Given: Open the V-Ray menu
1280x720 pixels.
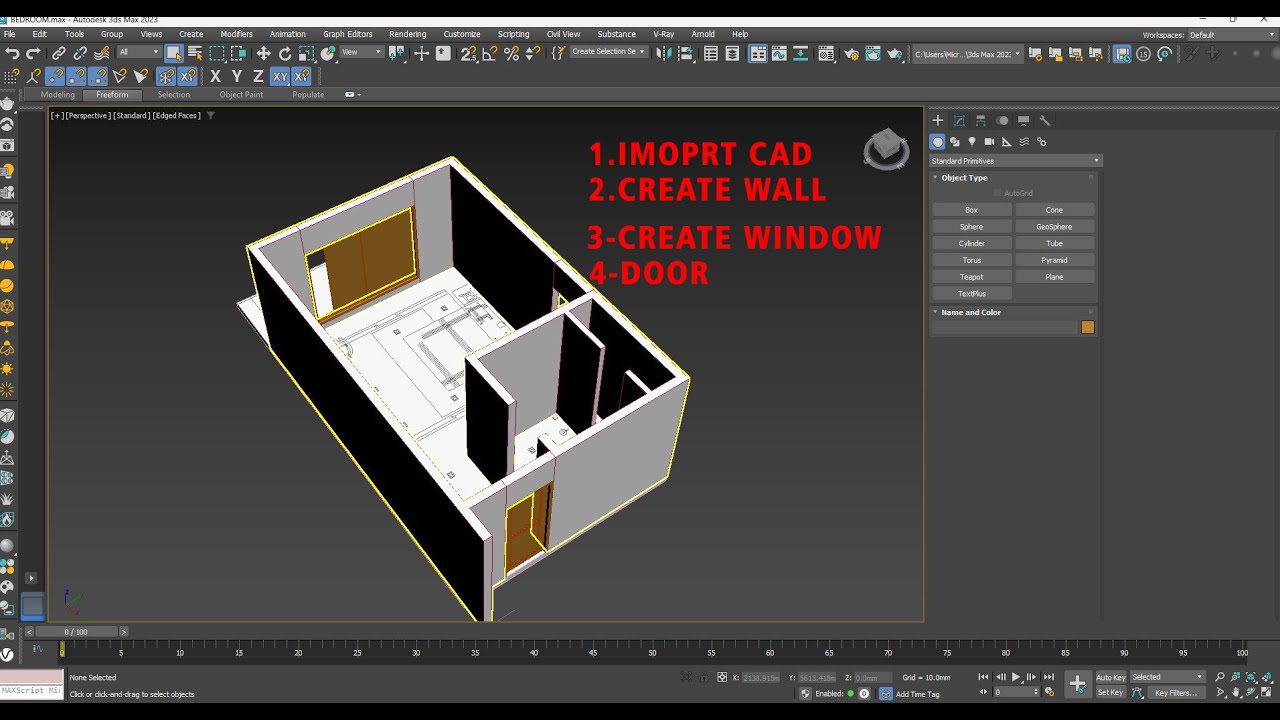Looking at the screenshot, I should coord(664,34).
